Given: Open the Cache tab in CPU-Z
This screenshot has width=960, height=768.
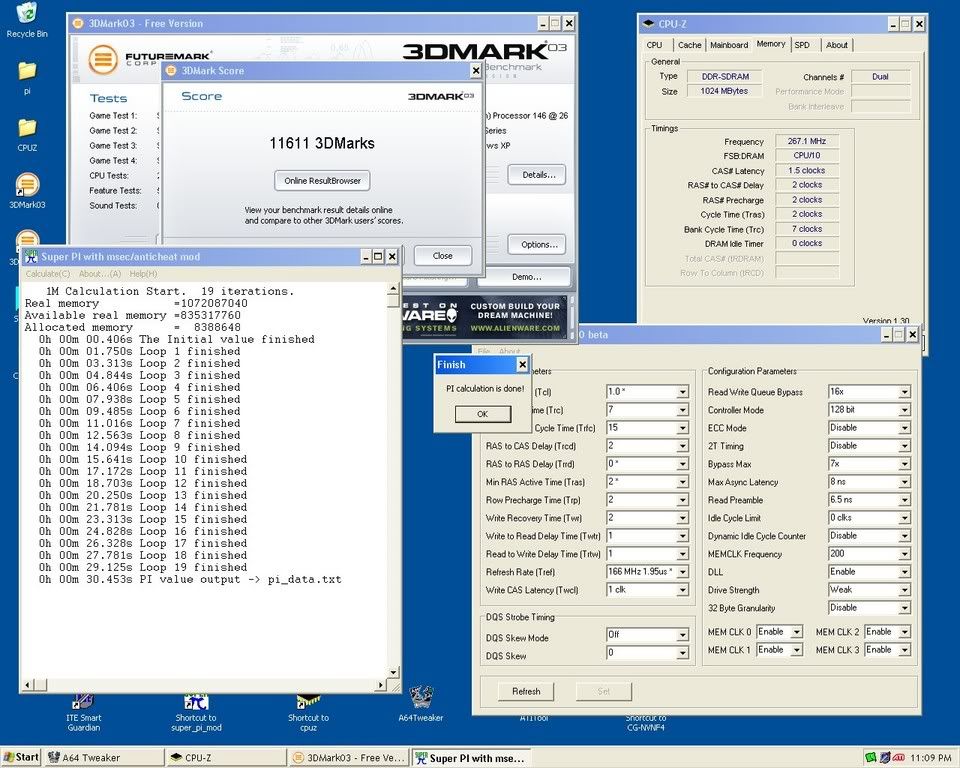Looking at the screenshot, I should 689,45.
